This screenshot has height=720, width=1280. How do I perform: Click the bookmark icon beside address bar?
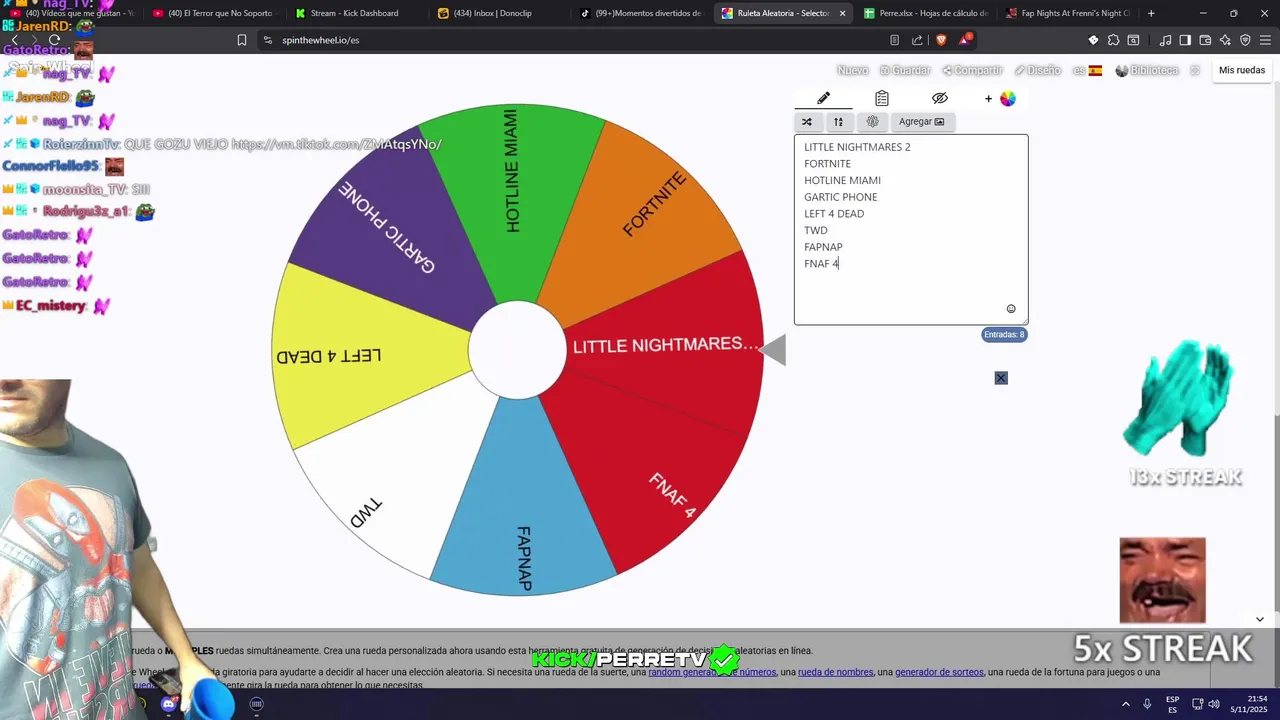pos(242,40)
